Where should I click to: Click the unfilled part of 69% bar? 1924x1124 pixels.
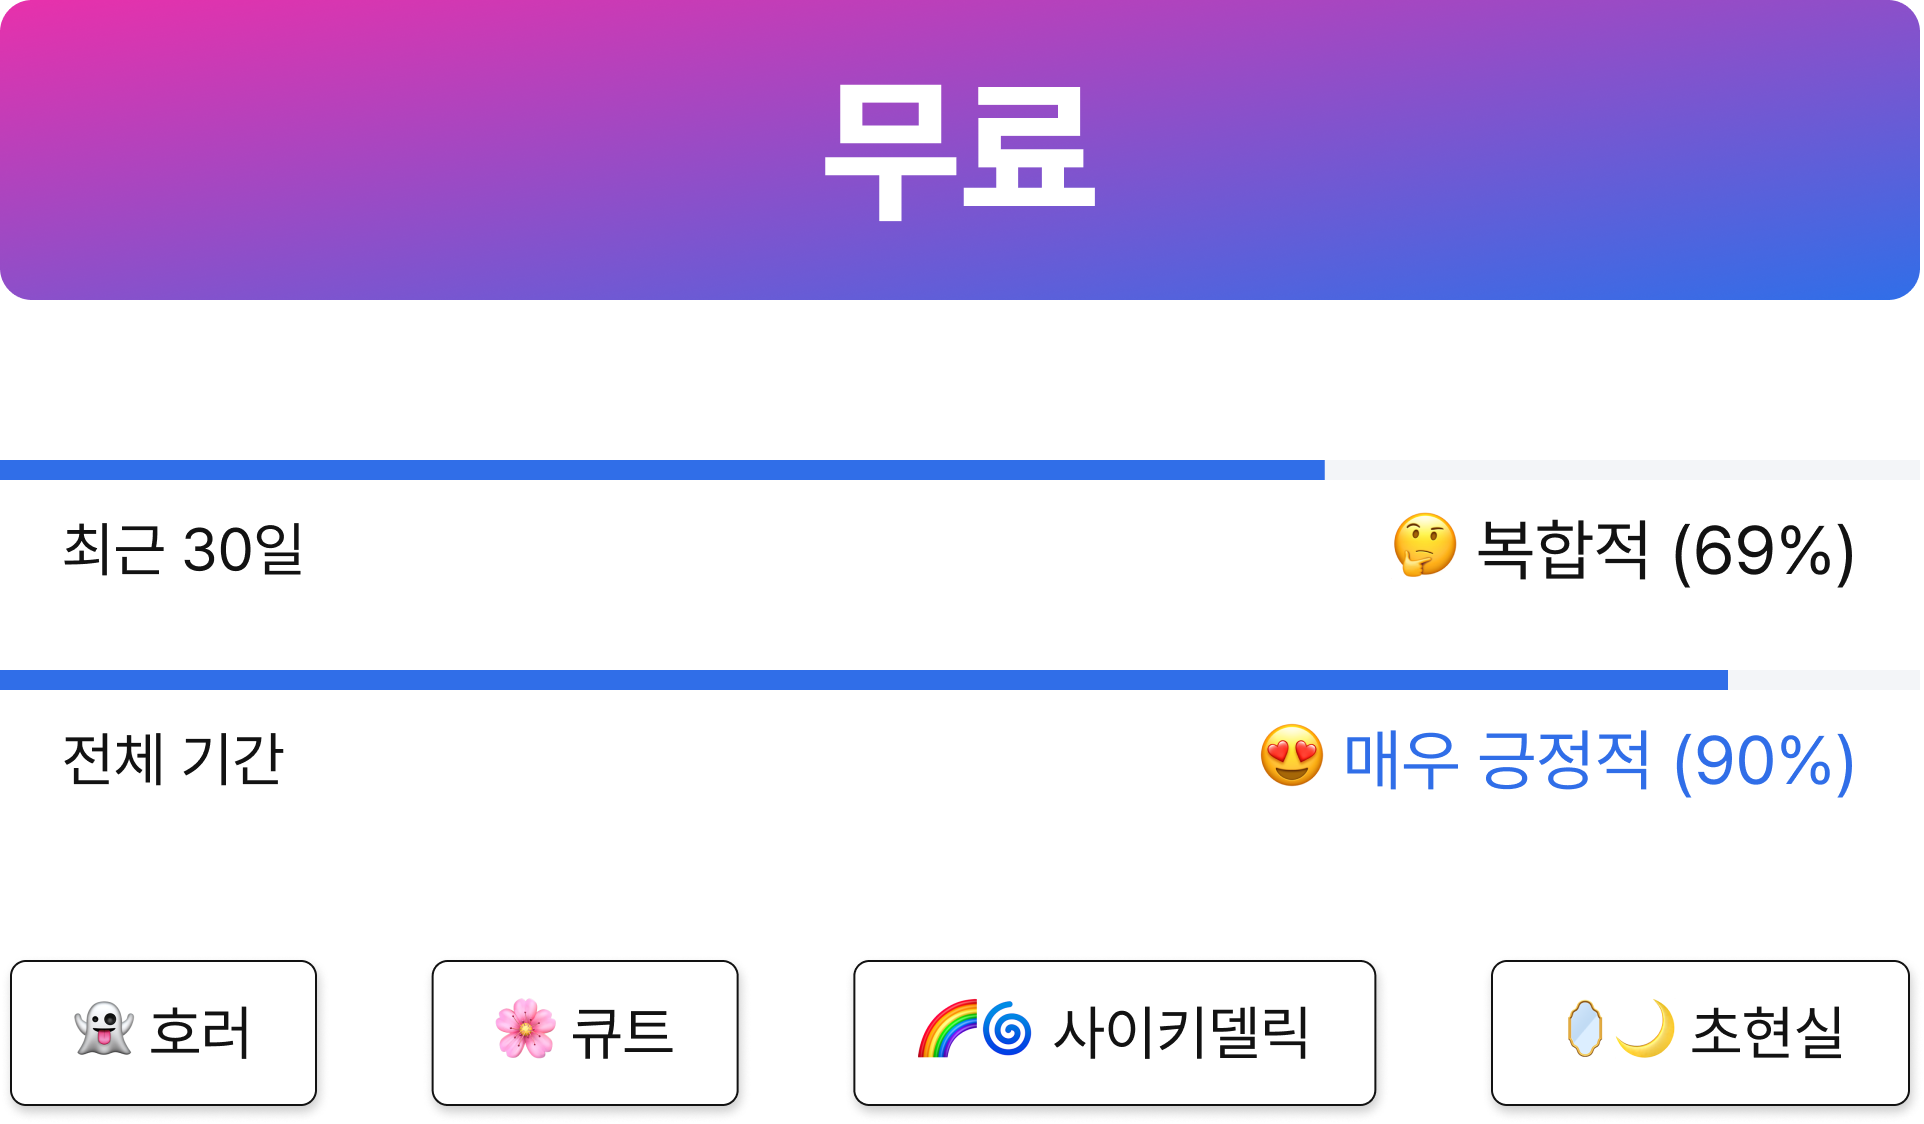click(x=1622, y=470)
